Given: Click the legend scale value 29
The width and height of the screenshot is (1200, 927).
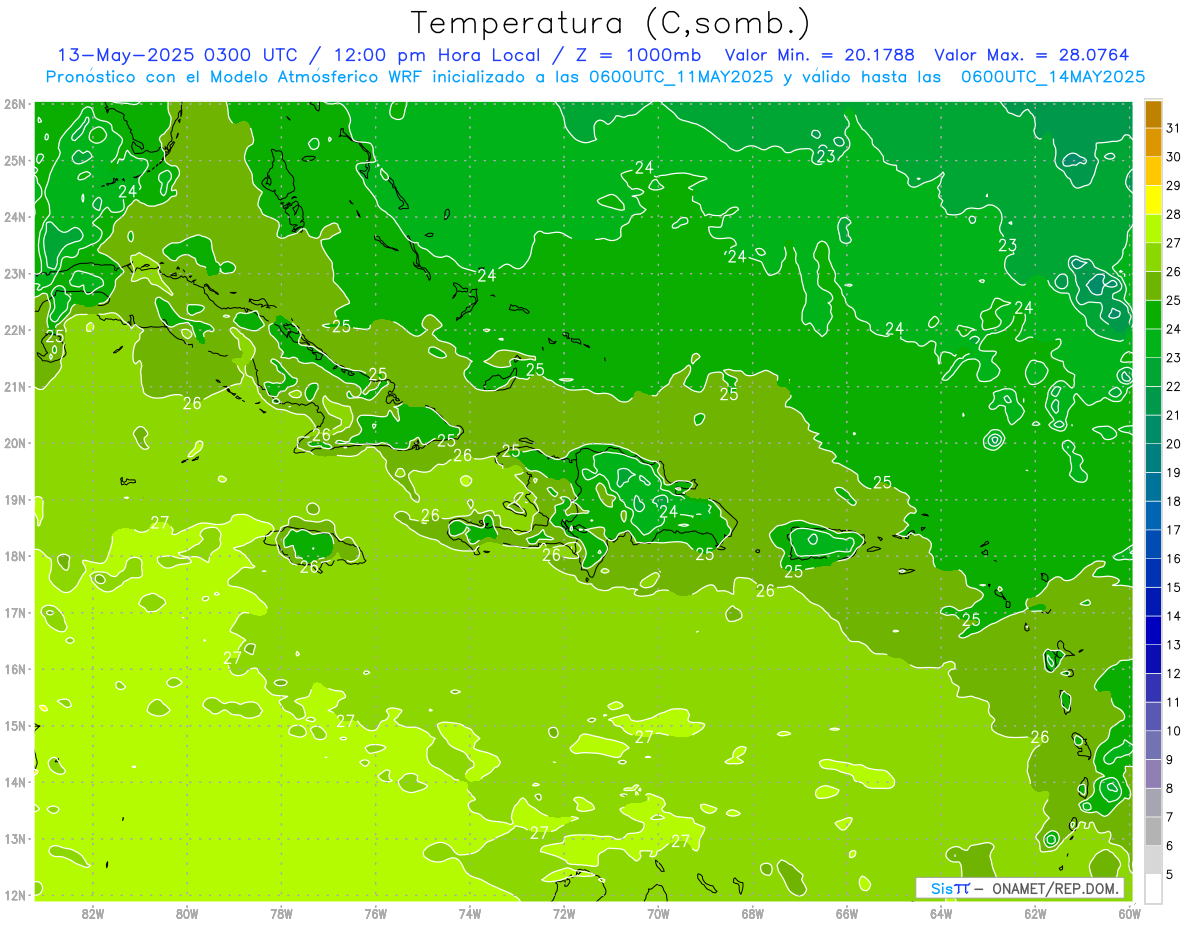Looking at the screenshot, I should coord(1173,187).
